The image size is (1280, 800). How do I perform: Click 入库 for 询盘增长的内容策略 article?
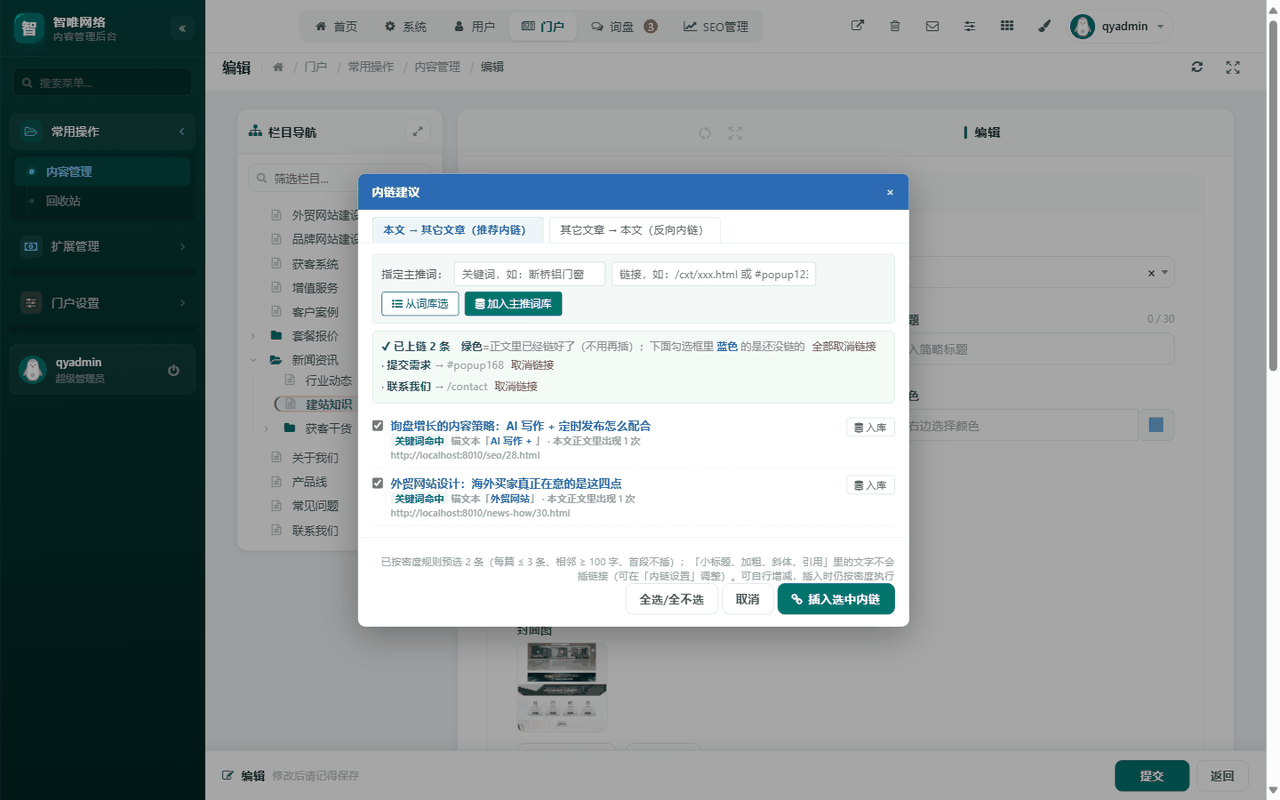coord(870,427)
